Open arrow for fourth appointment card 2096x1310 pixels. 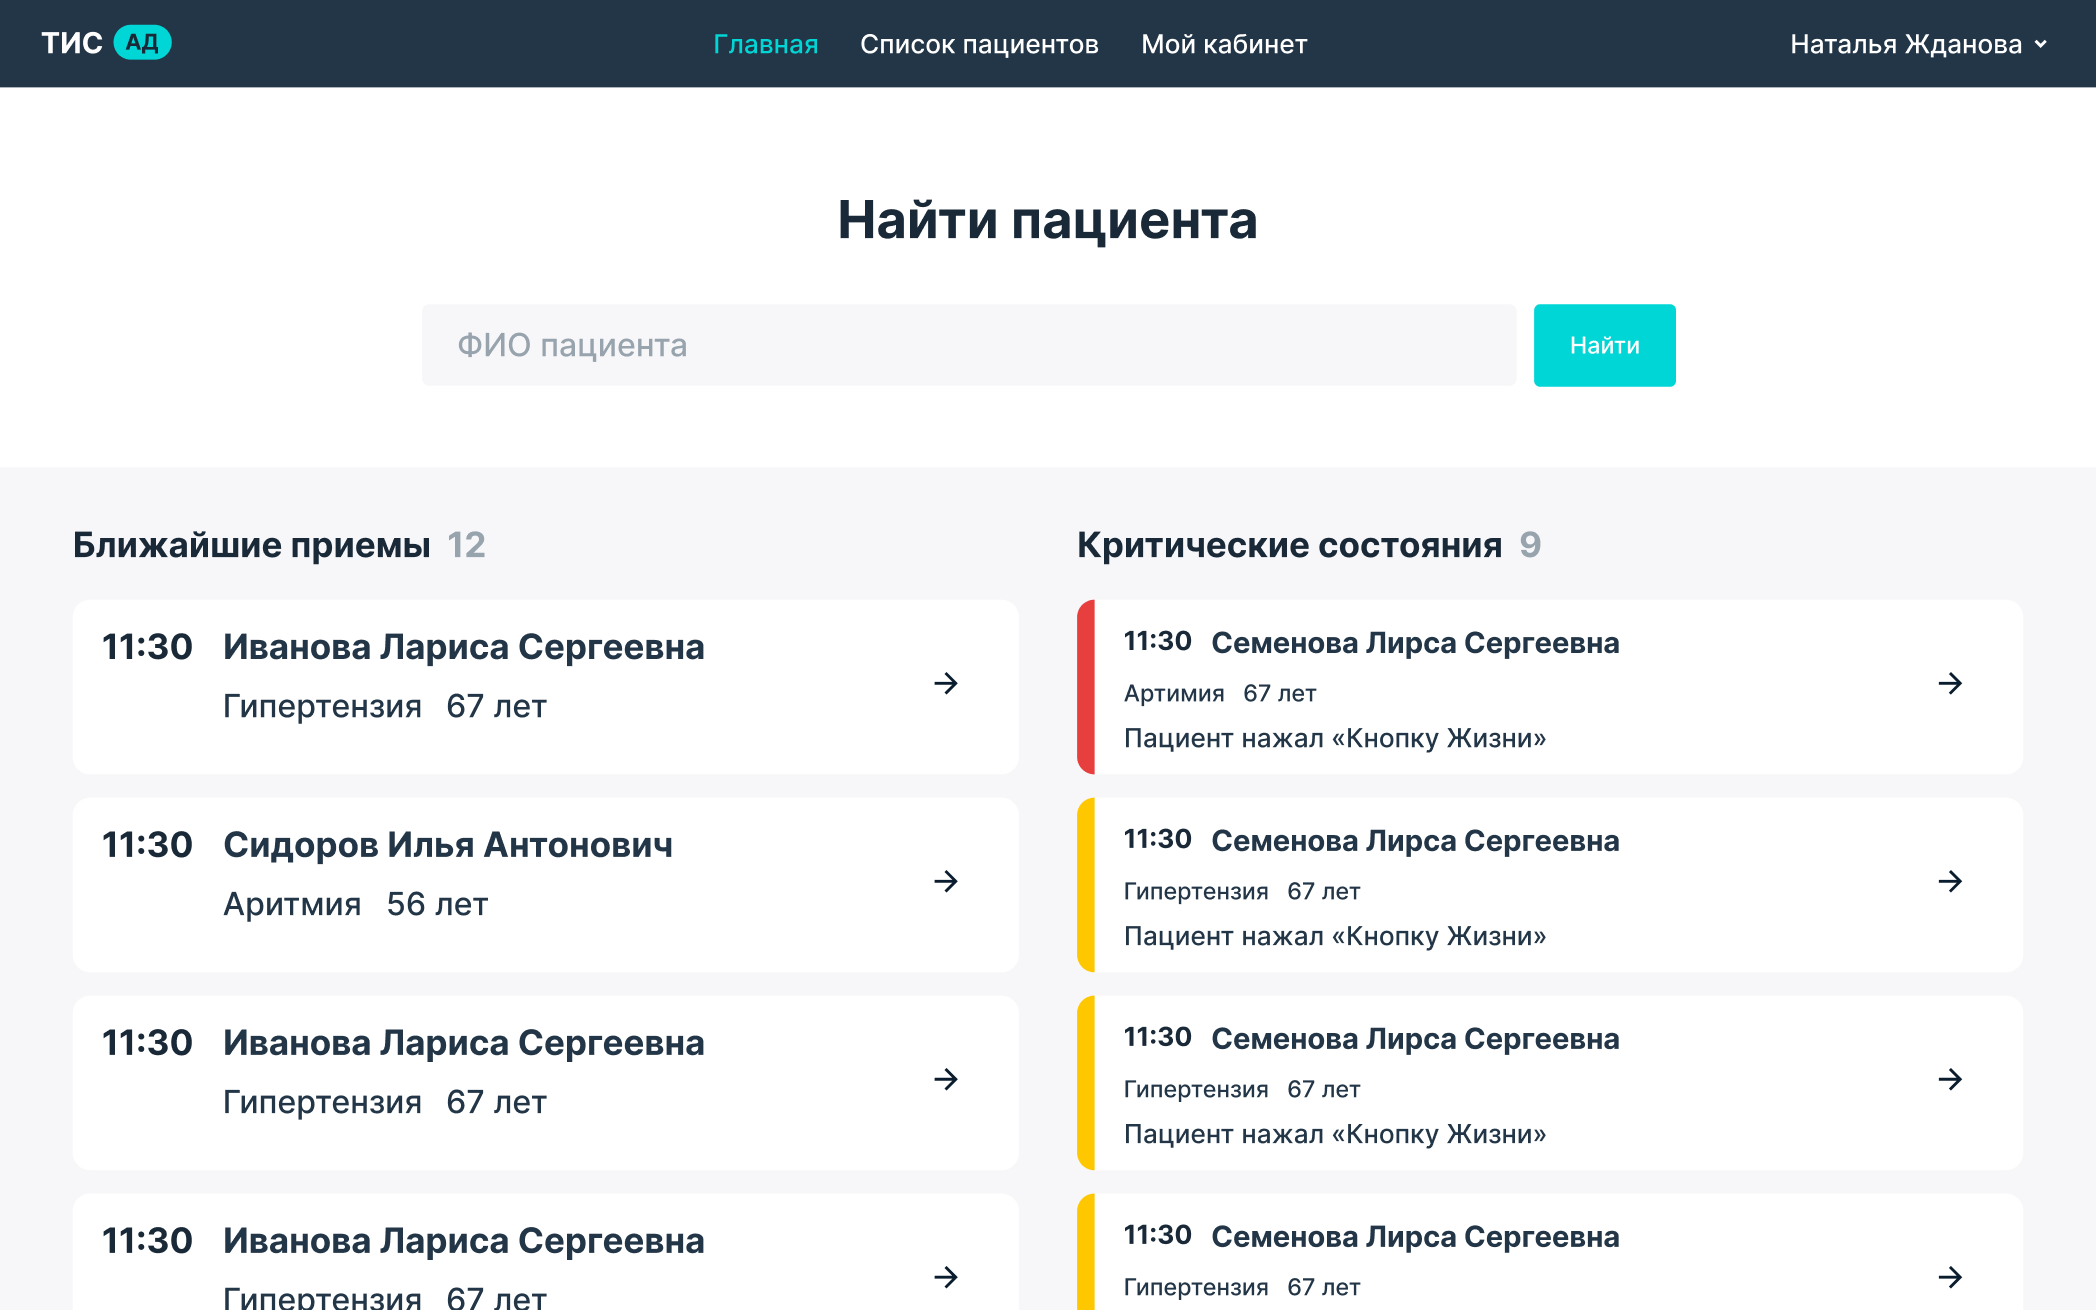945,1277
